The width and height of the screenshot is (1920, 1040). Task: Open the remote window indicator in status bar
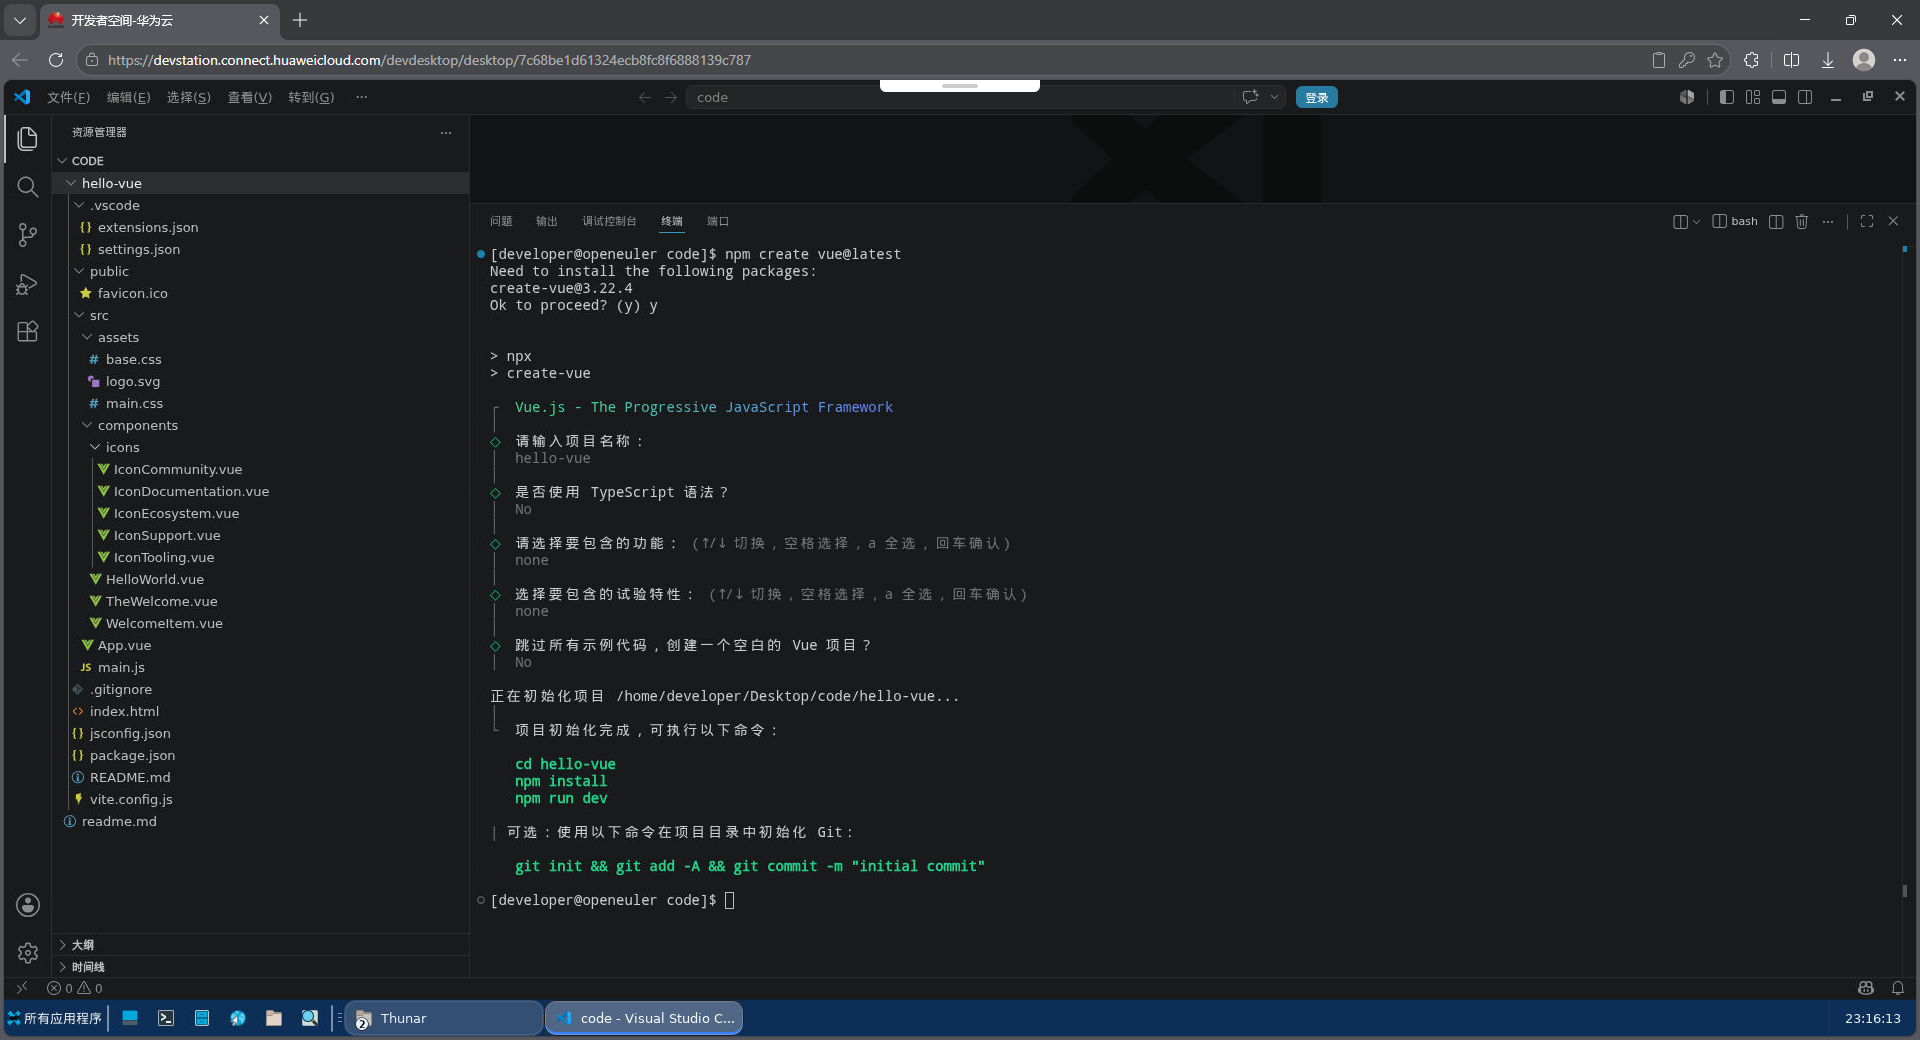click(22, 988)
